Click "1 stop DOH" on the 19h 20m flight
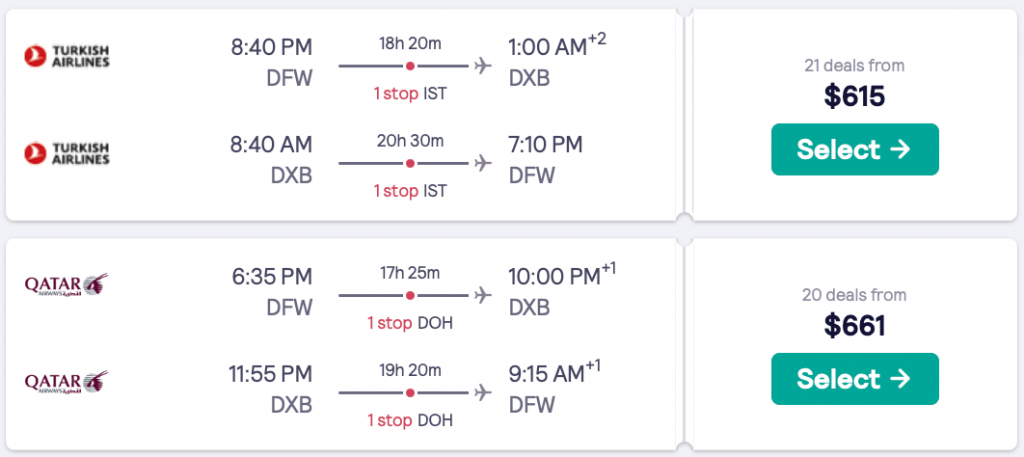This screenshot has height=457, width=1024. tap(410, 419)
